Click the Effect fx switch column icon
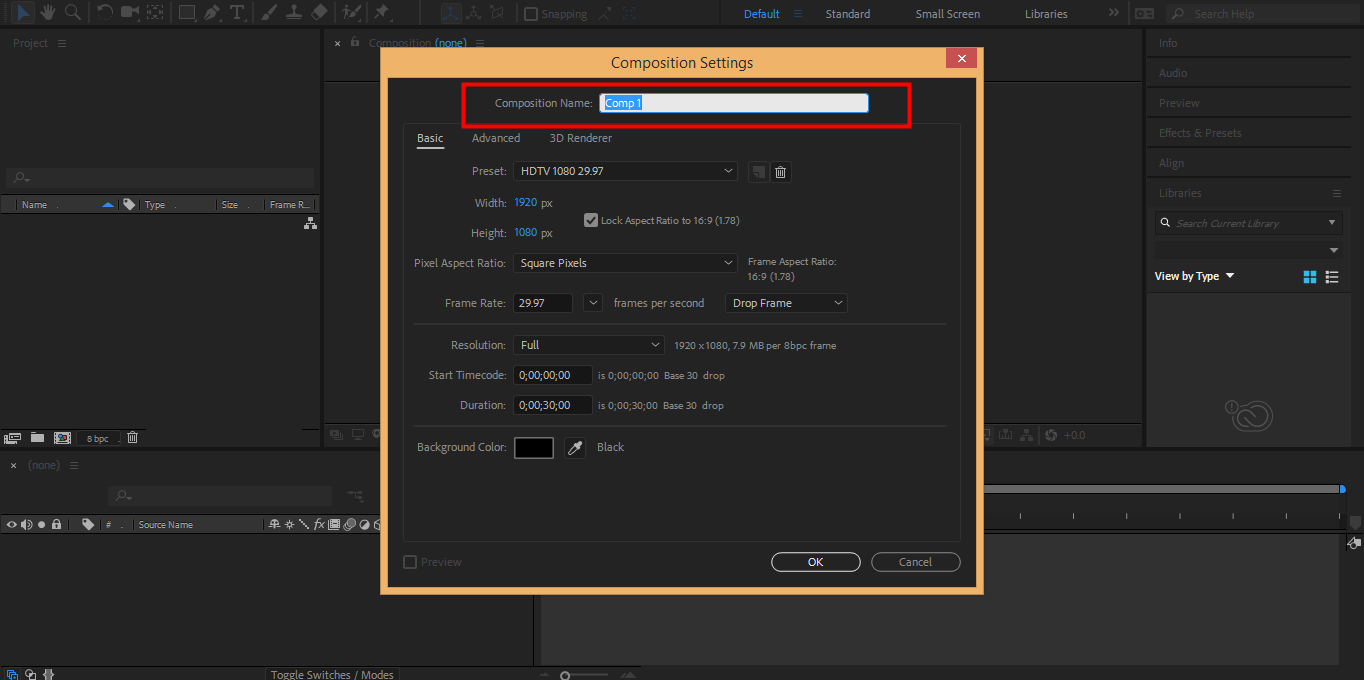Image resolution: width=1364 pixels, height=680 pixels. click(x=320, y=524)
